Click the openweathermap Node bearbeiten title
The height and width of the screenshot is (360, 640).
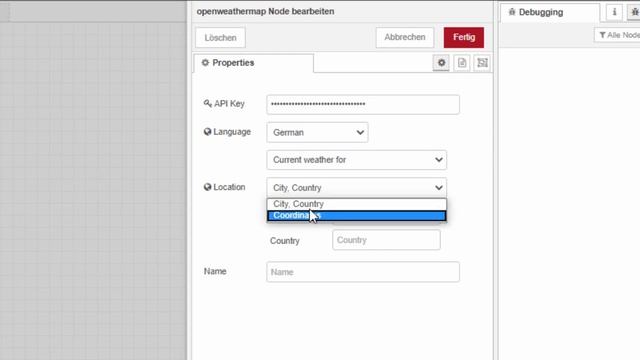(265, 11)
